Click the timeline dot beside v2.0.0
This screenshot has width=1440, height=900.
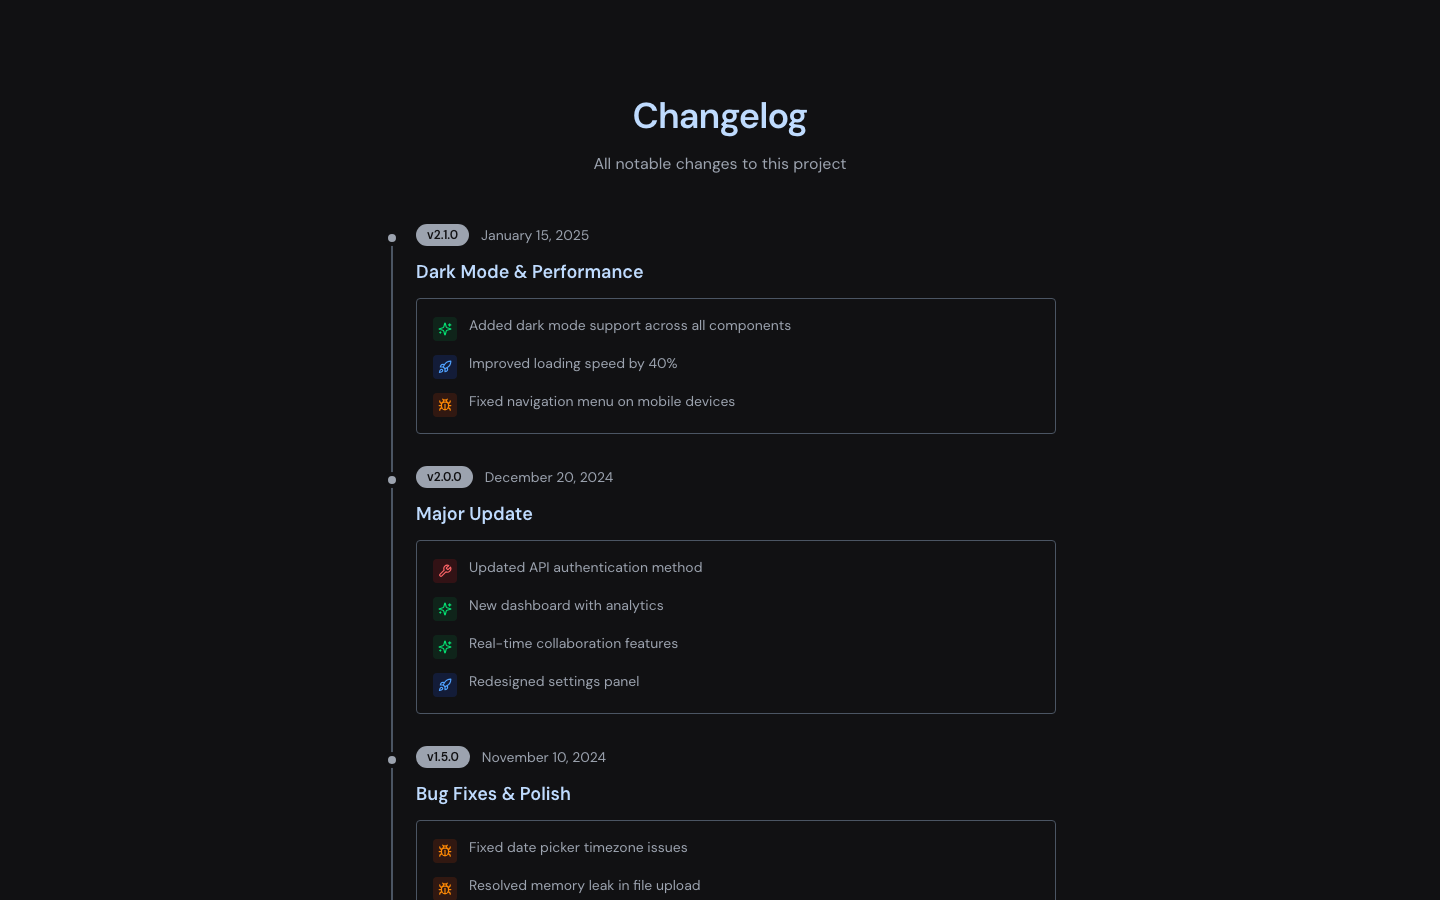click(x=392, y=480)
